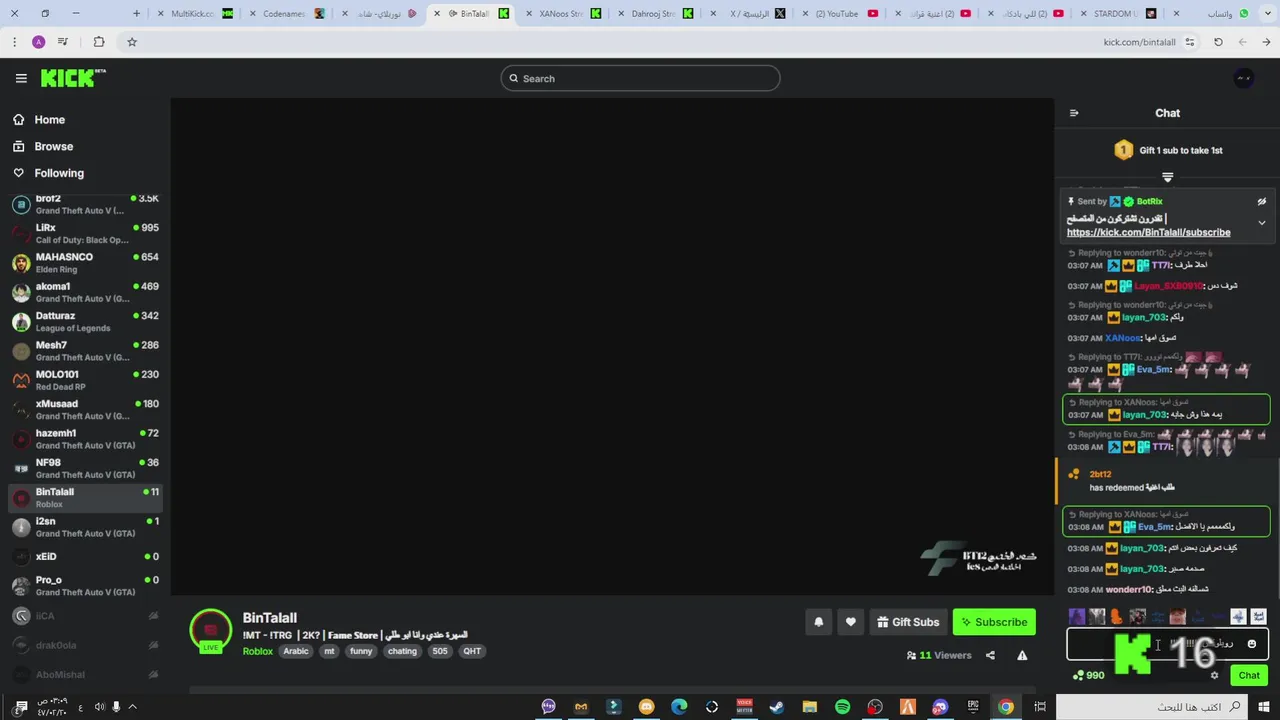Image resolution: width=1280 pixels, height=720 pixels.
Task: Follow the channel with heart icon
Action: click(851, 622)
